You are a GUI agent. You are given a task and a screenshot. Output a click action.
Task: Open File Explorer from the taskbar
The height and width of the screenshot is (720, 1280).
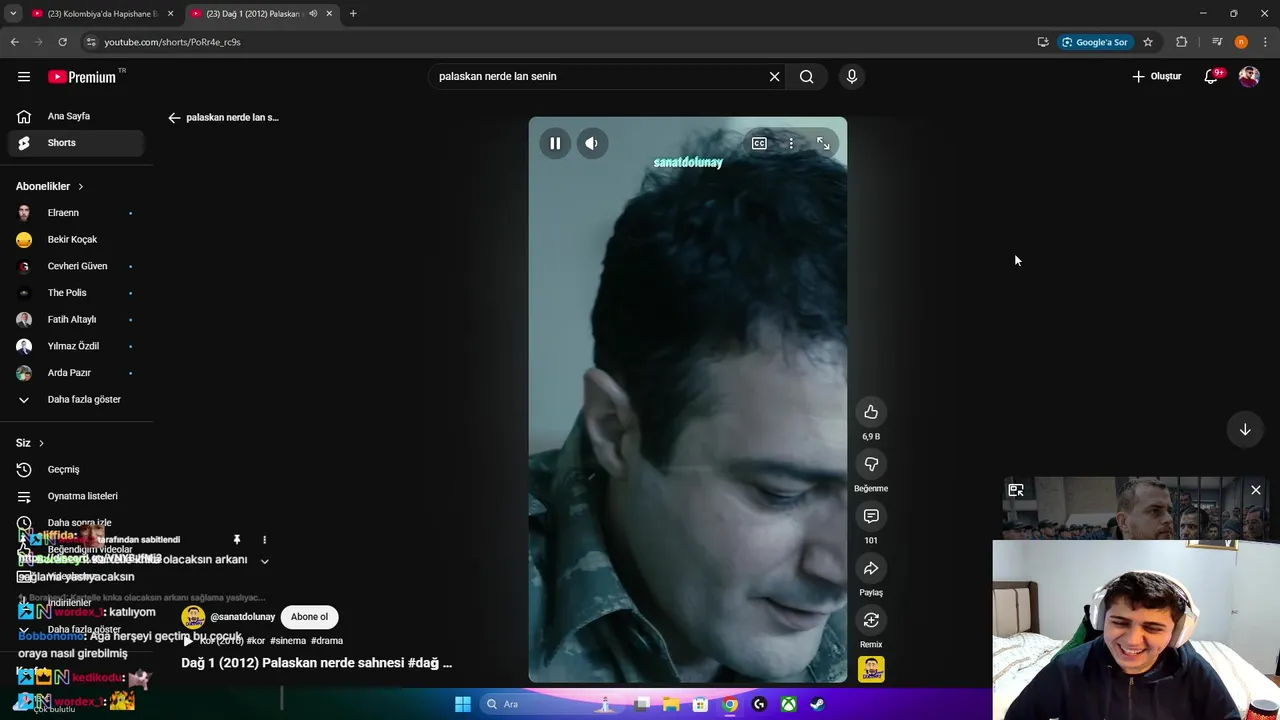pos(671,704)
